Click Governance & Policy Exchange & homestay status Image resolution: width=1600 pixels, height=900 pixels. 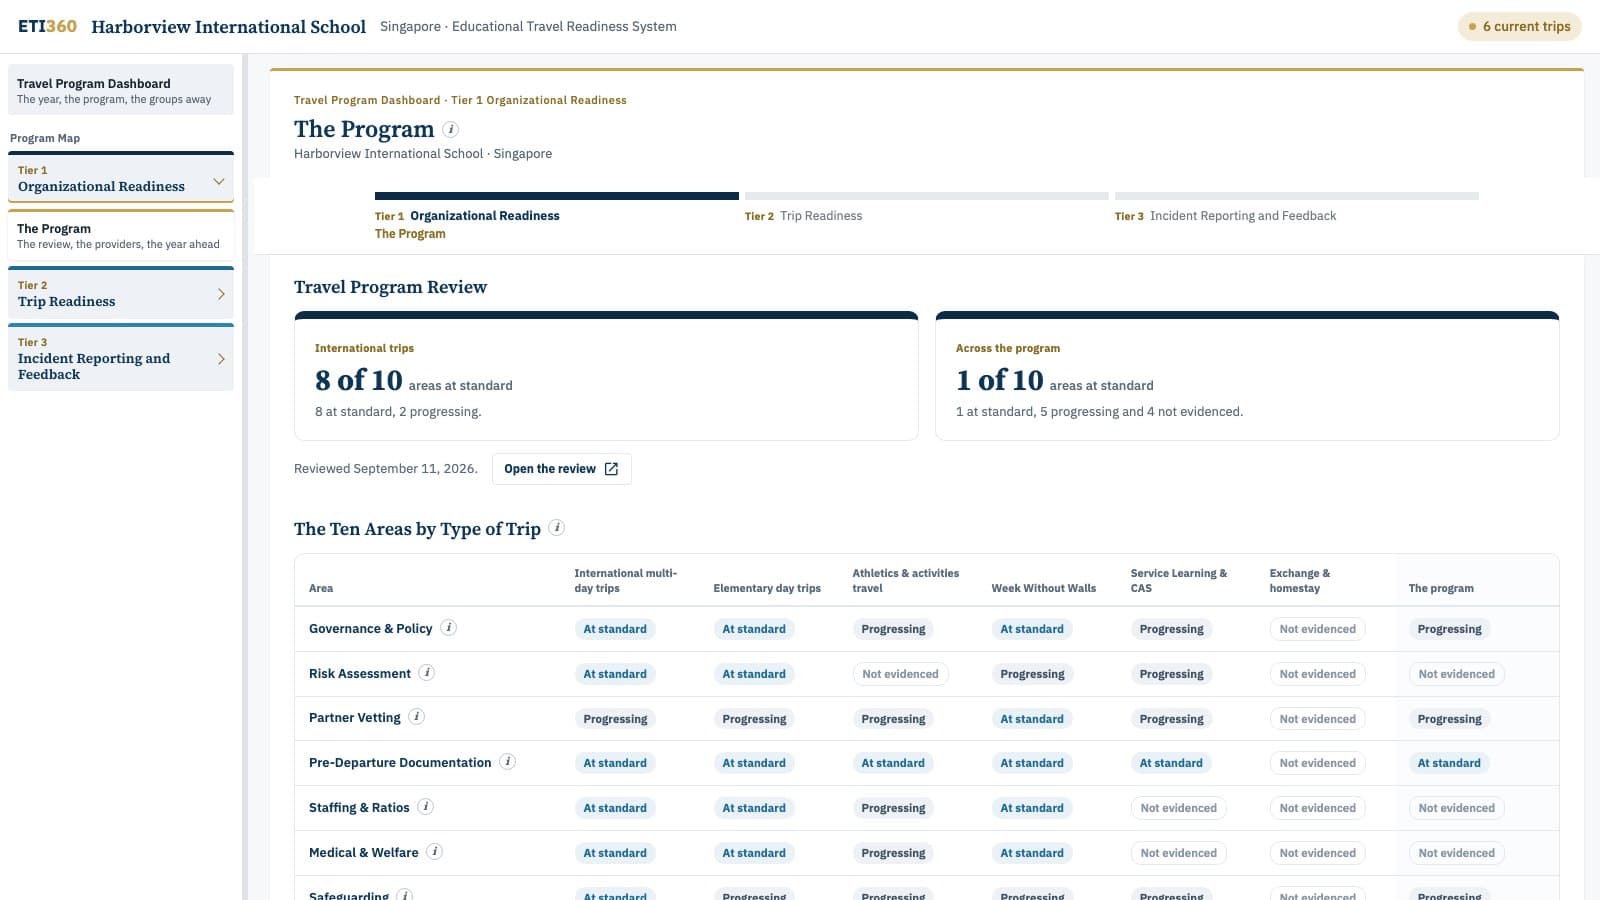click(1317, 629)
